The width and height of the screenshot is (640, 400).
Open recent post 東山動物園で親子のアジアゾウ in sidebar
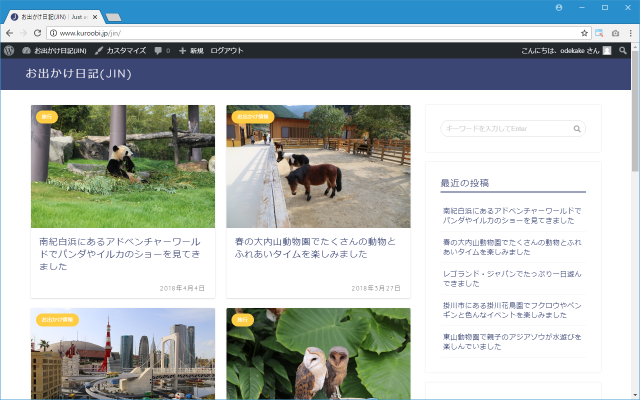click(x=512, y=342)
